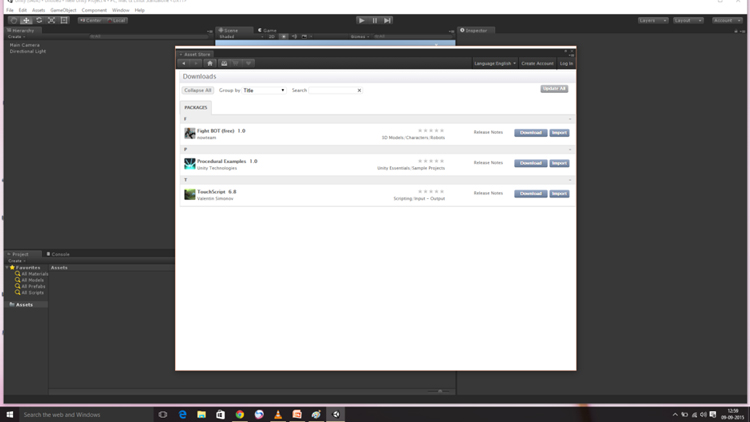Image resolution: width=750 pixels, height=422 pixels.
Task: Select Directional Light in Hierarchy
Action: (x=28, y=51)
